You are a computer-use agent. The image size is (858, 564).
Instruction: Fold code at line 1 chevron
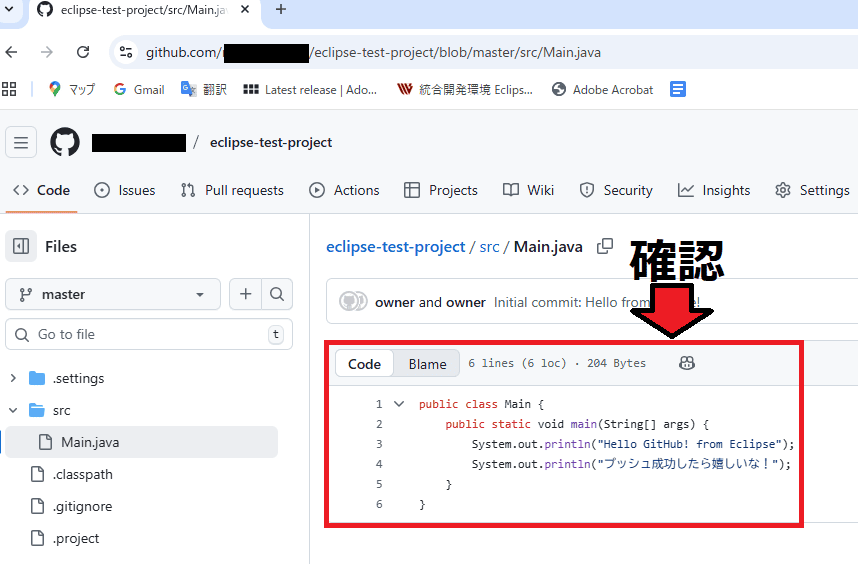pyautogui.click(x=399, y=404)
